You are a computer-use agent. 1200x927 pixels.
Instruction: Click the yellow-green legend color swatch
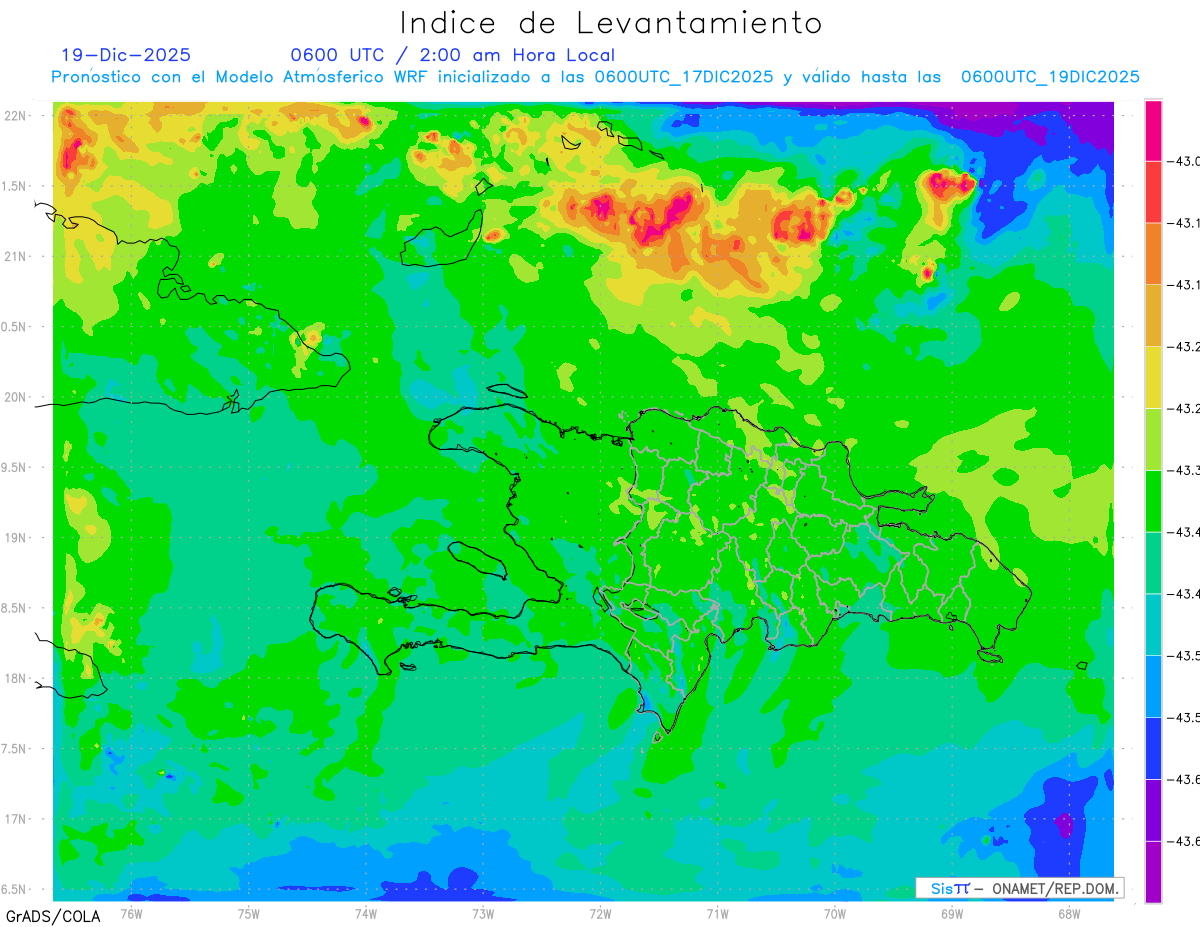click(x=1153, y=439)
